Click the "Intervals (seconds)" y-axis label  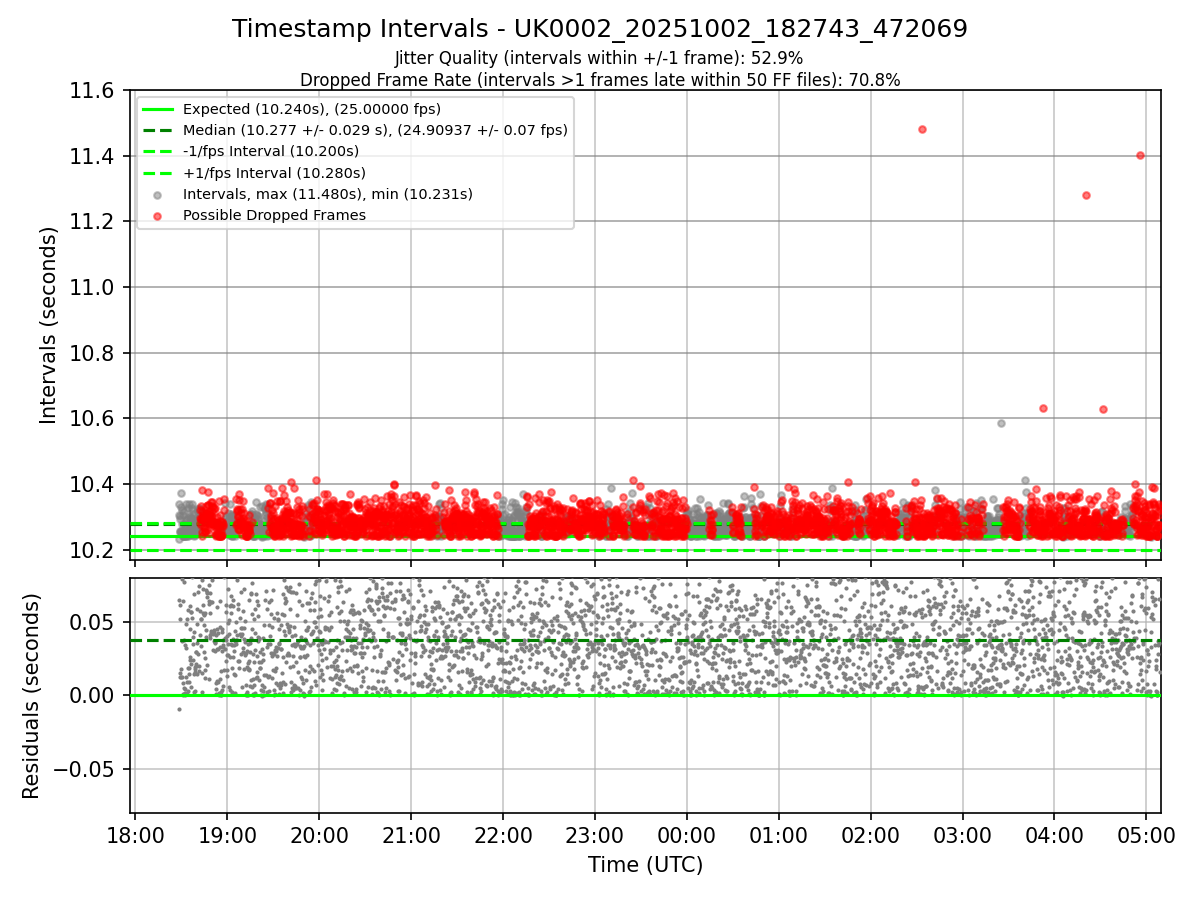49,325
